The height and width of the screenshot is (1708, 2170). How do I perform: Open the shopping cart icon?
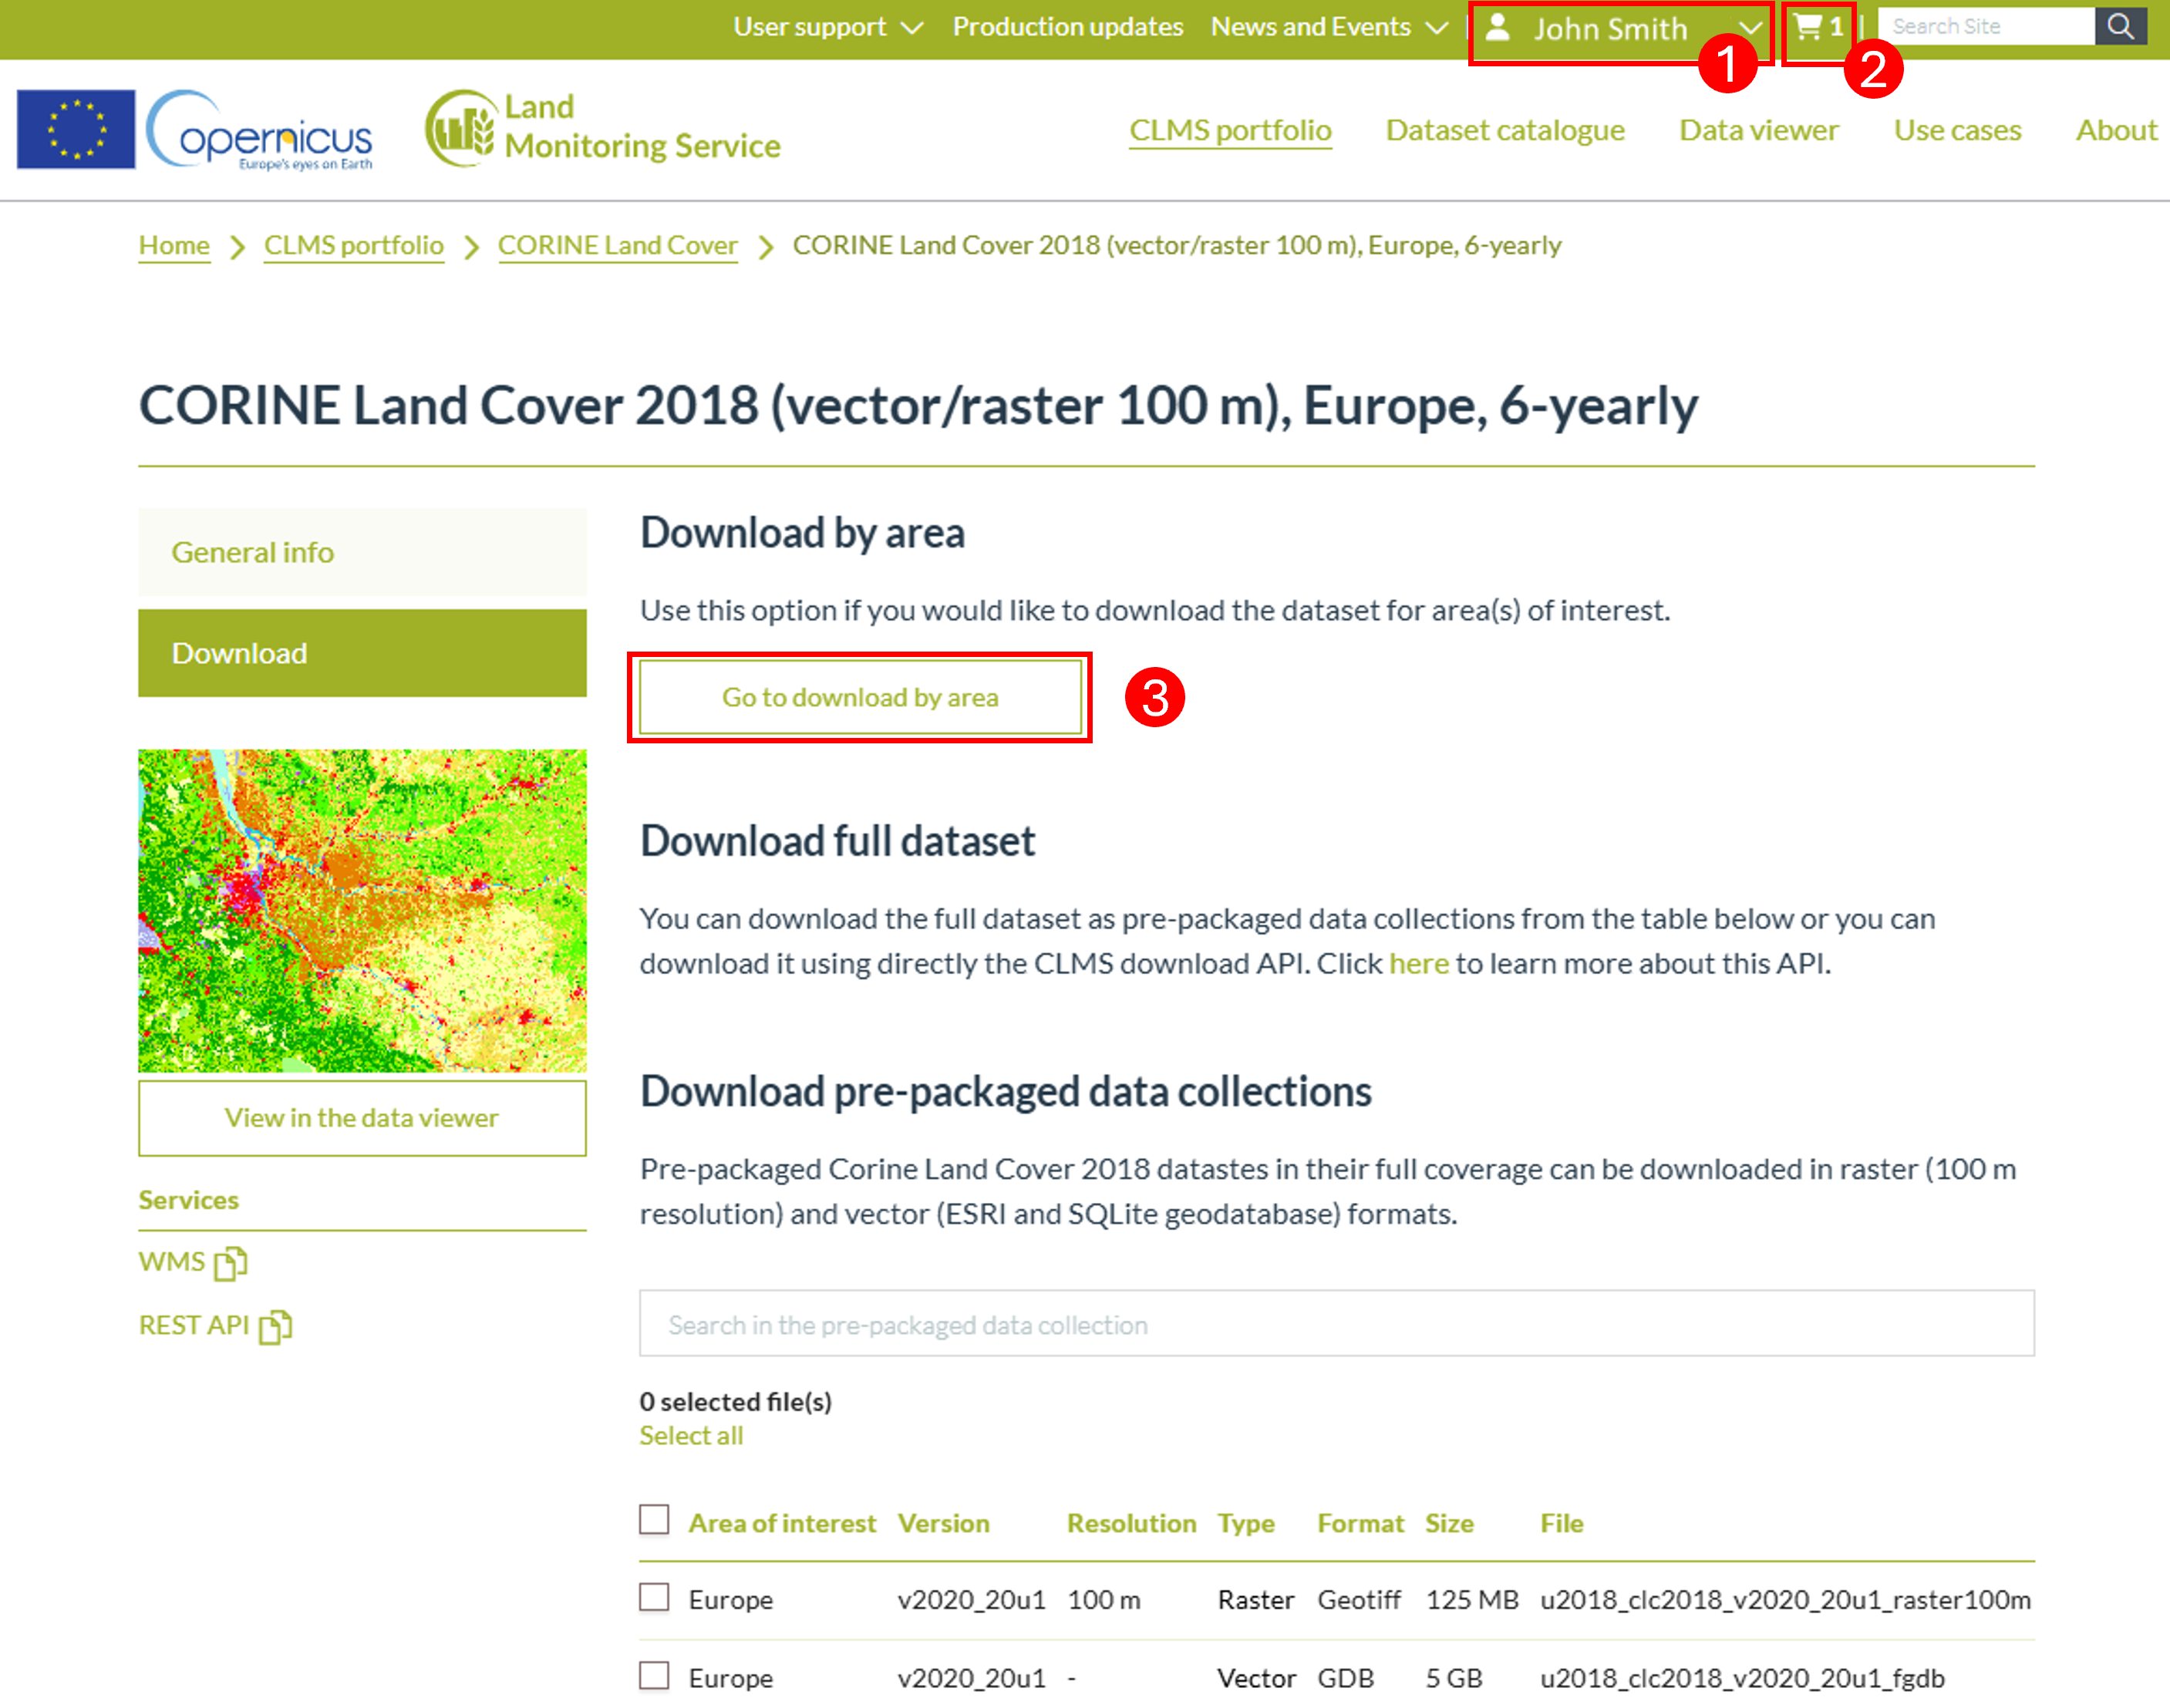point(1807,27)
